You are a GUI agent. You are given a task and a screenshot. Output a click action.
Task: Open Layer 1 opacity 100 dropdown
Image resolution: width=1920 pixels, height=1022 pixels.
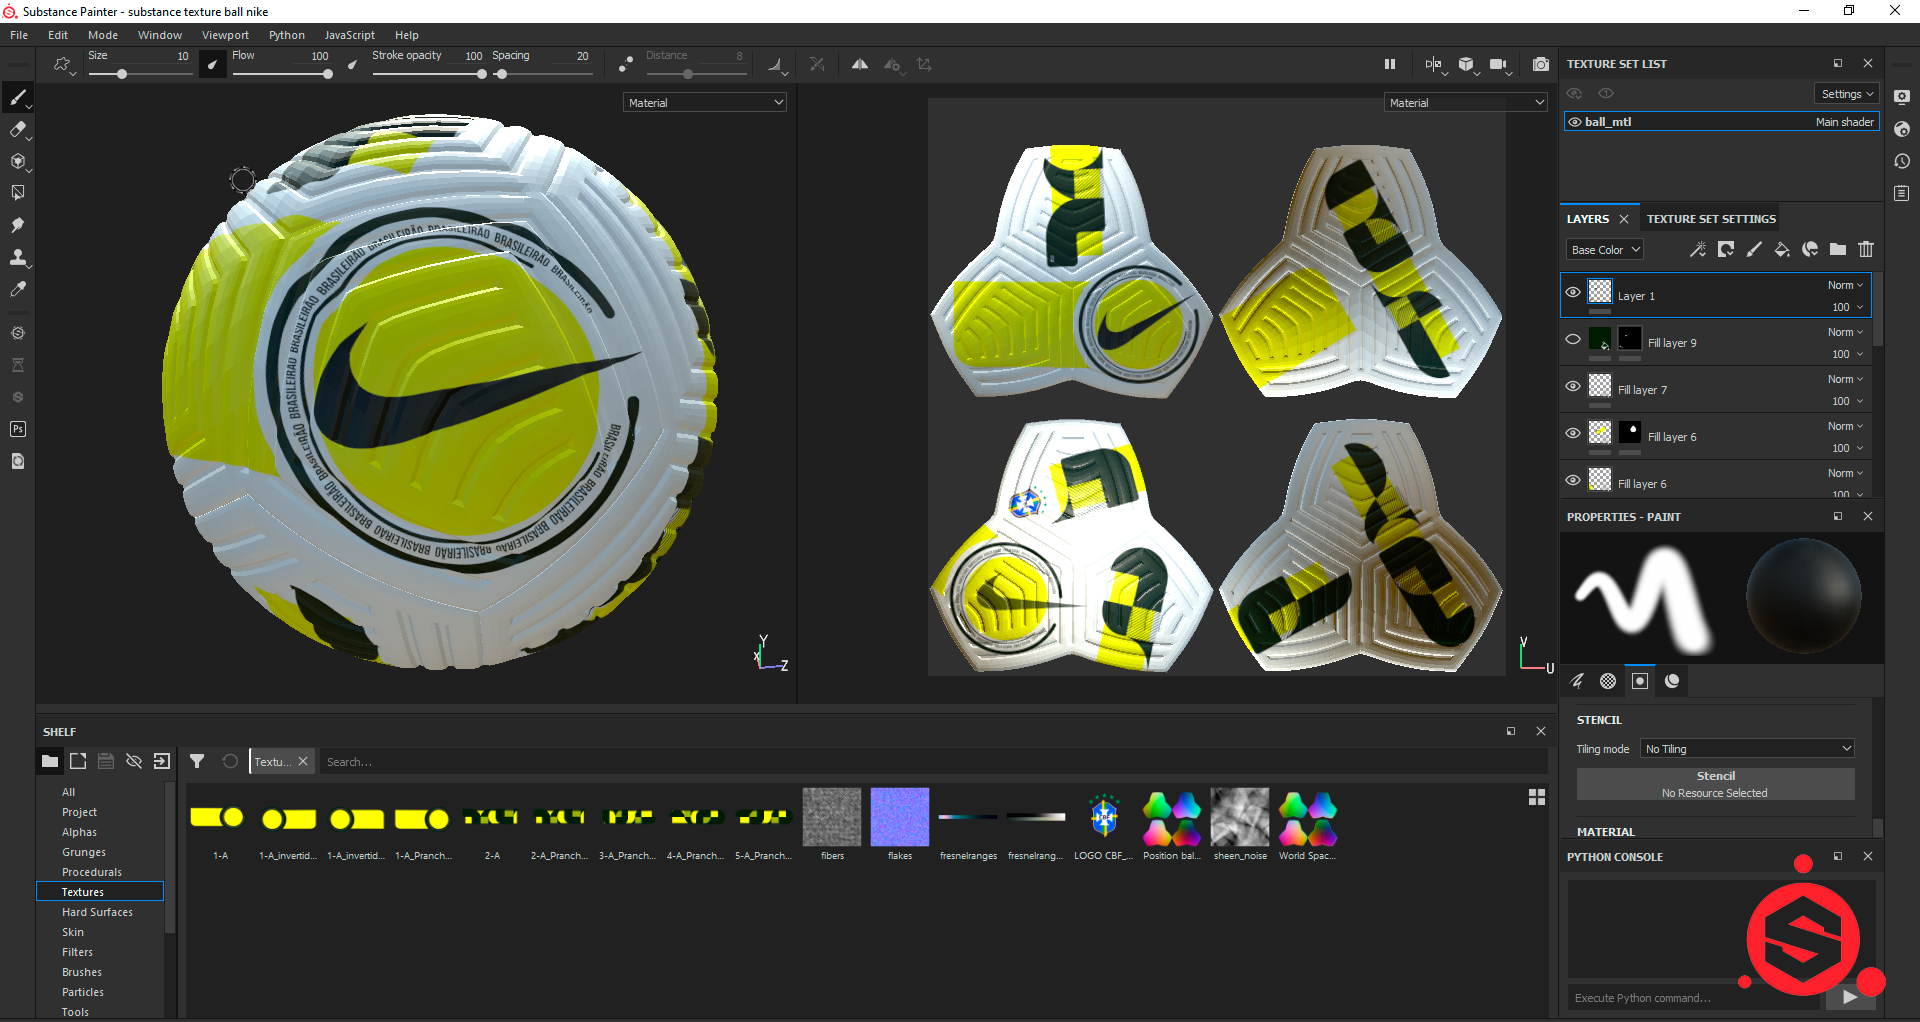pyautogui.click(x=1847, y=307)
